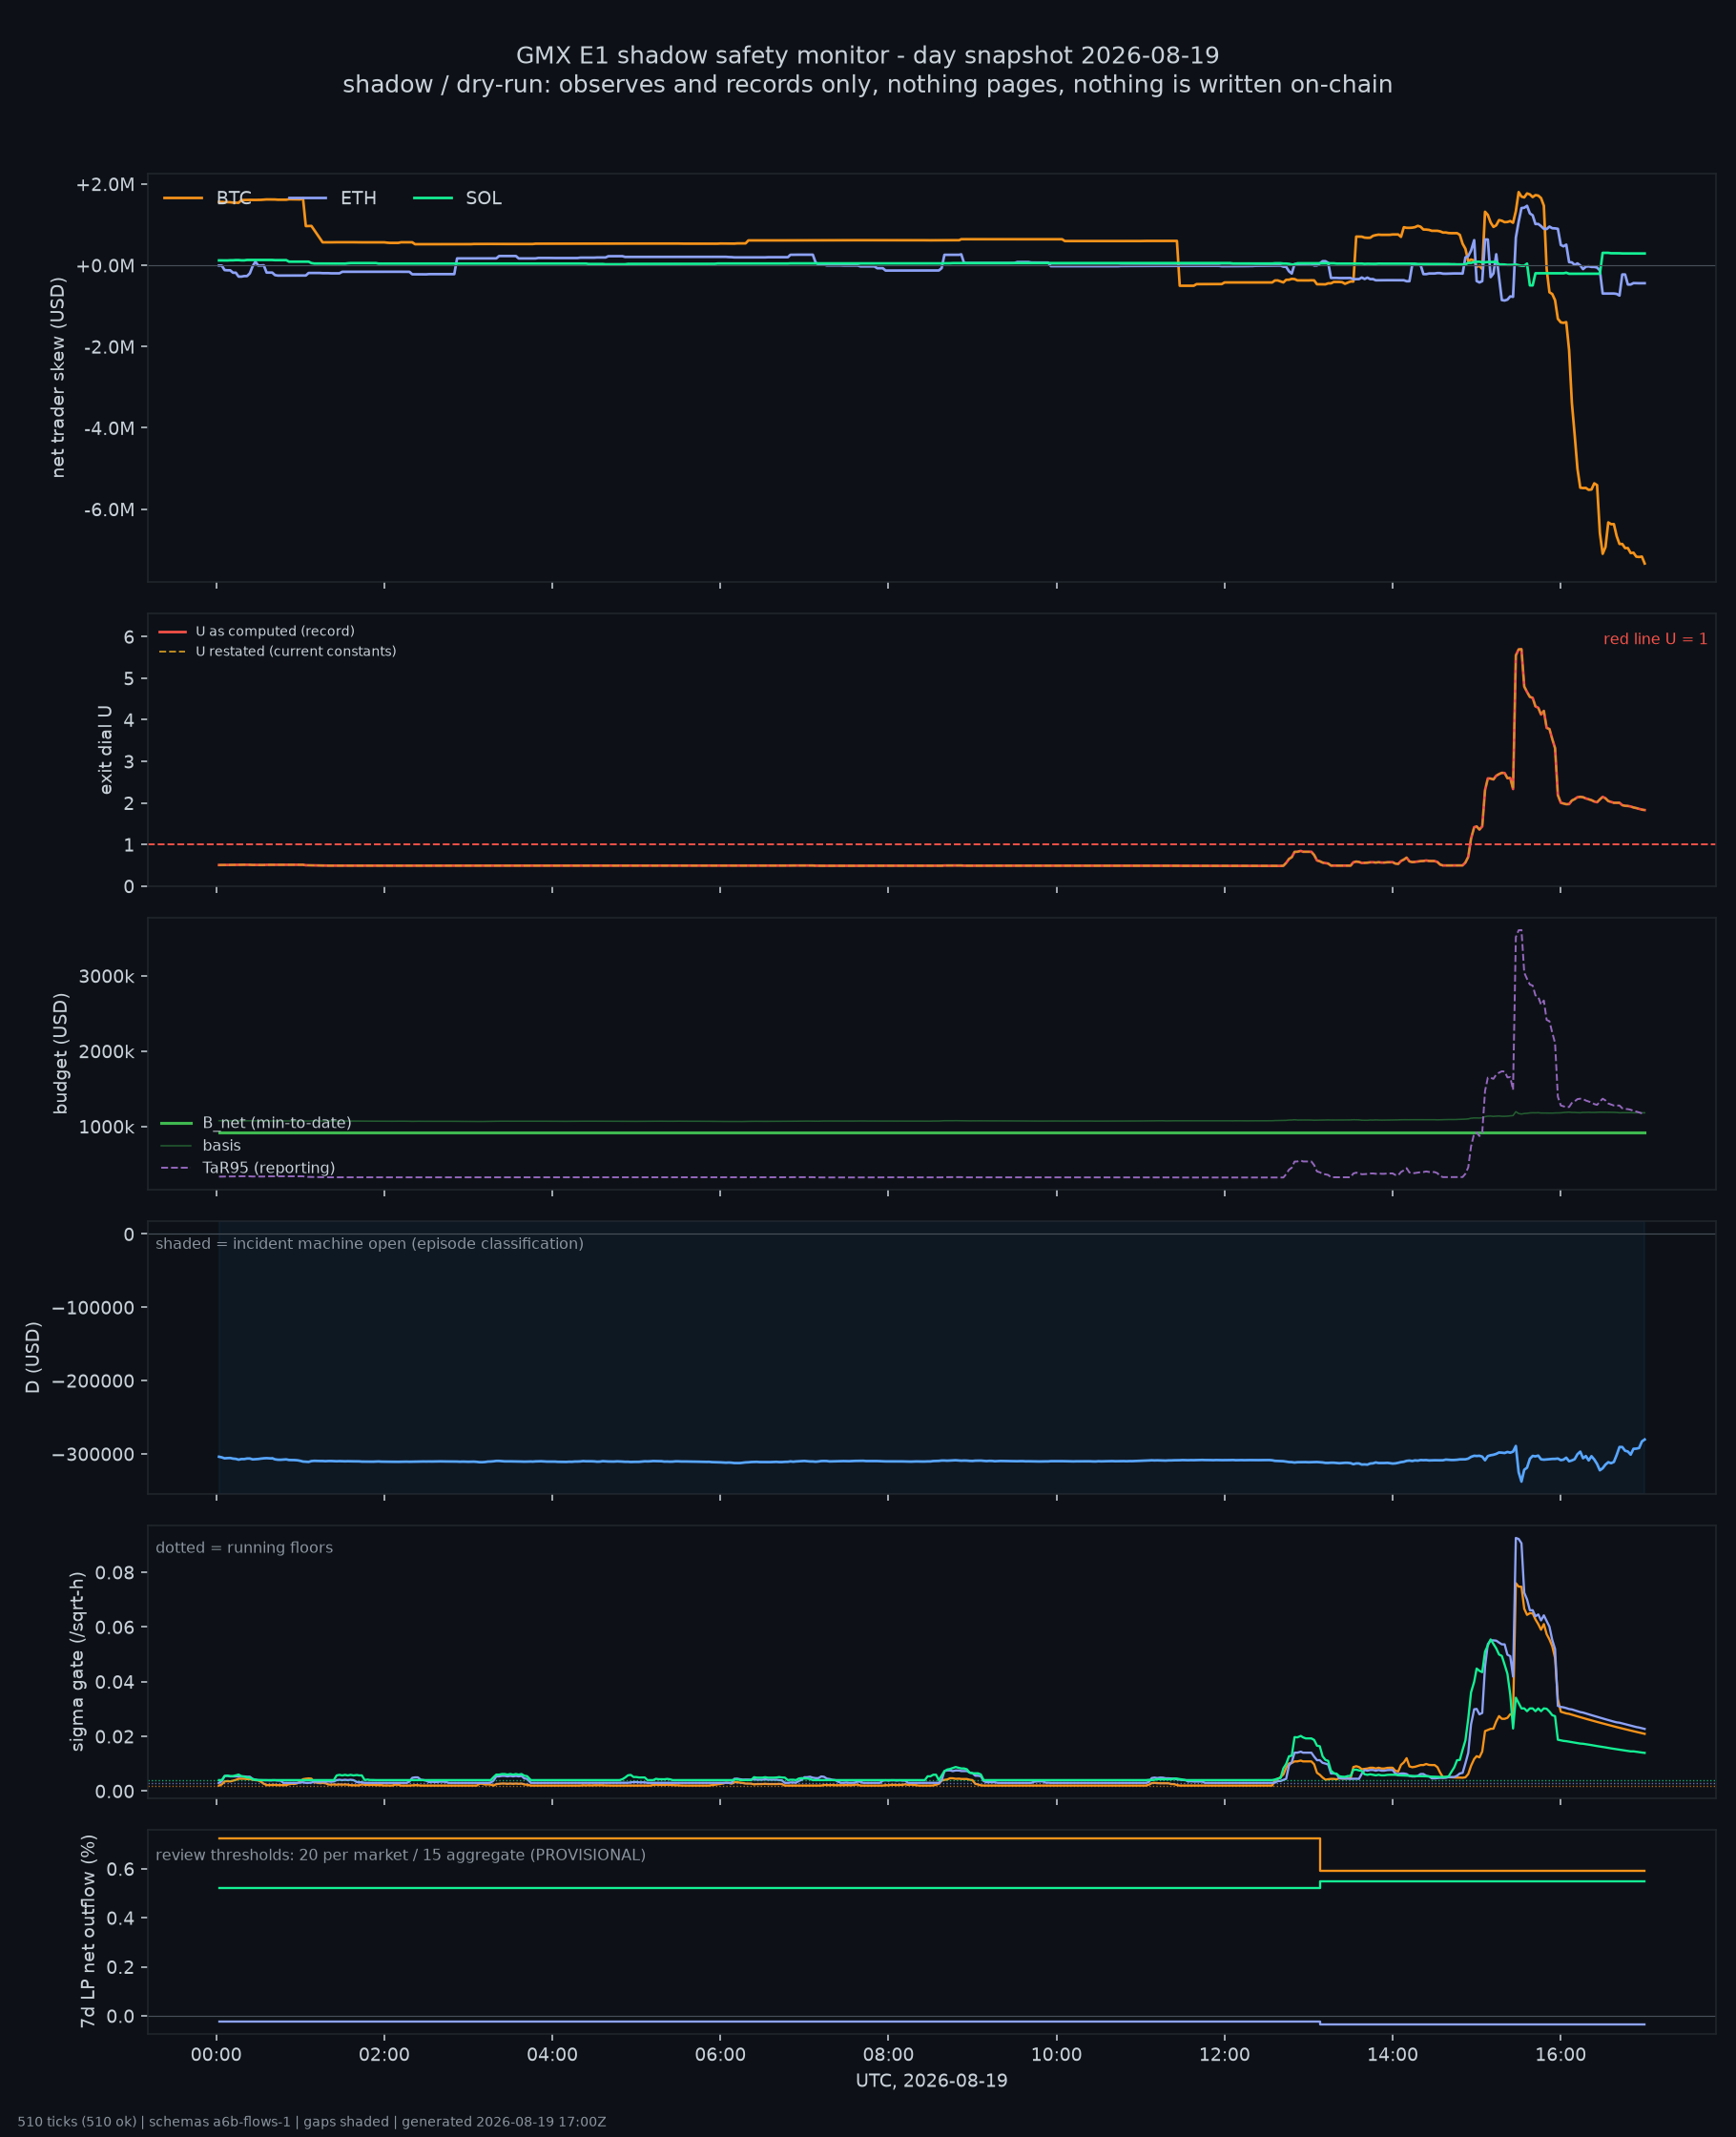Click the BTC legend label

[x=234, y=198]
